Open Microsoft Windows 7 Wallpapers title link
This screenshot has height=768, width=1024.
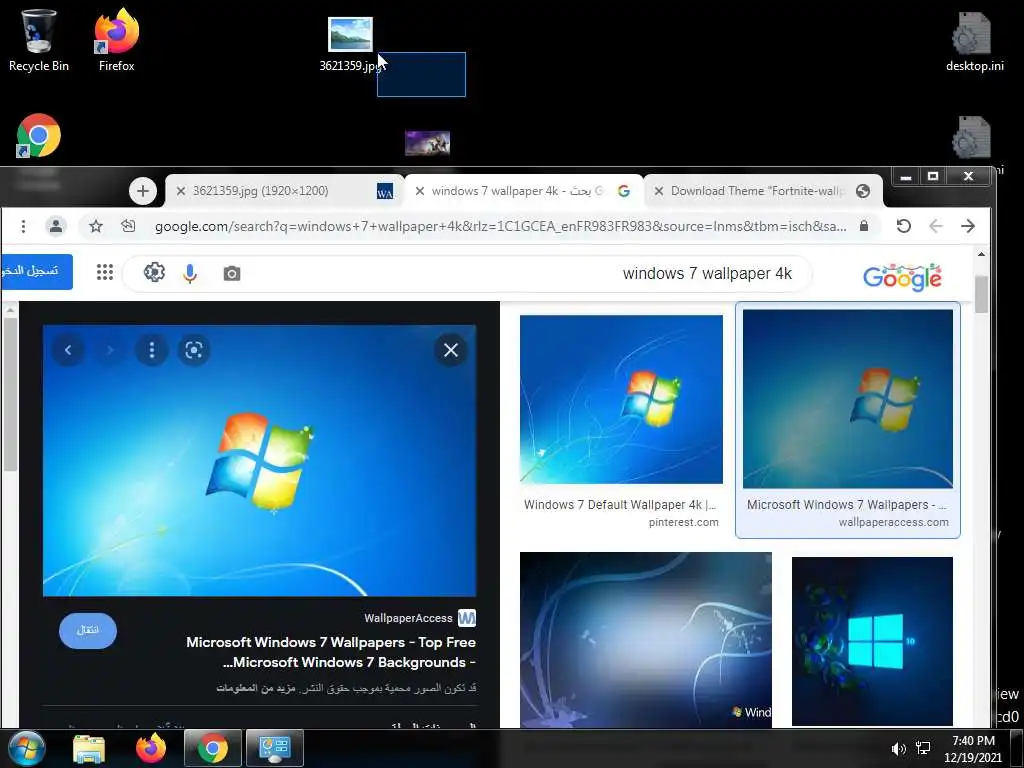[x=330, y=652]
